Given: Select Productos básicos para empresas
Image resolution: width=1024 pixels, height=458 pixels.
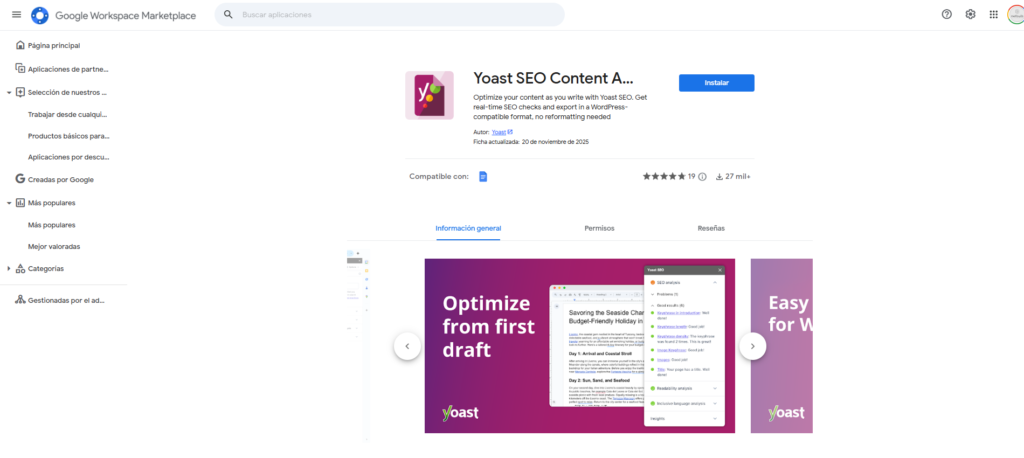Looking at the screenshot, I should (69, 137).
